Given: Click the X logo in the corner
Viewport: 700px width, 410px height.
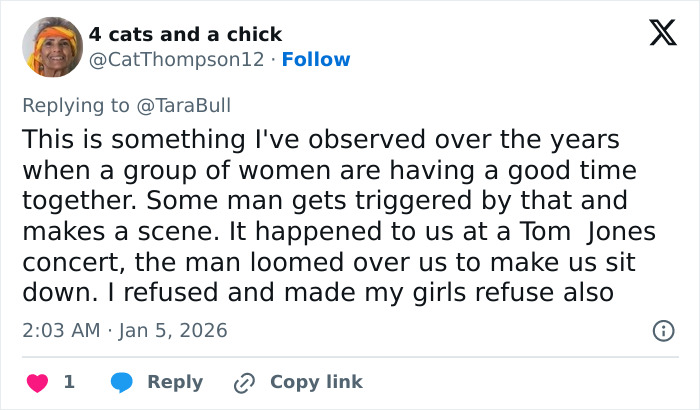Looking at the screenshot, I should tap(656, 35).
